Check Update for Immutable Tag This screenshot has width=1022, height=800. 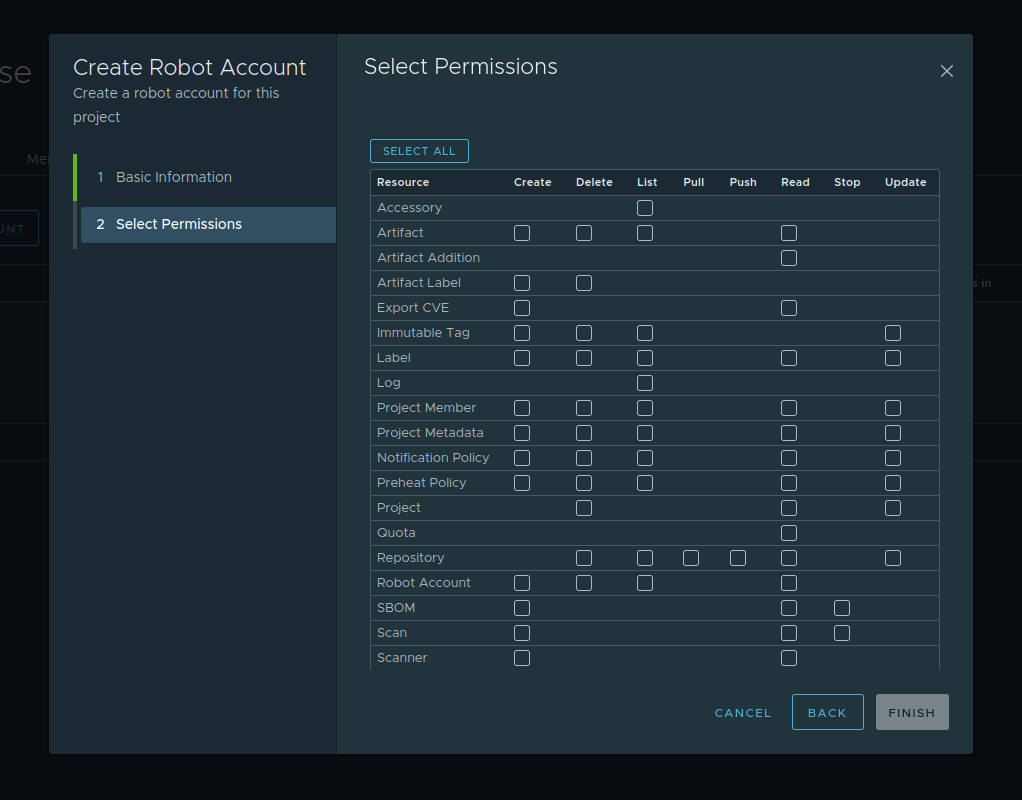tap(892, 333)
